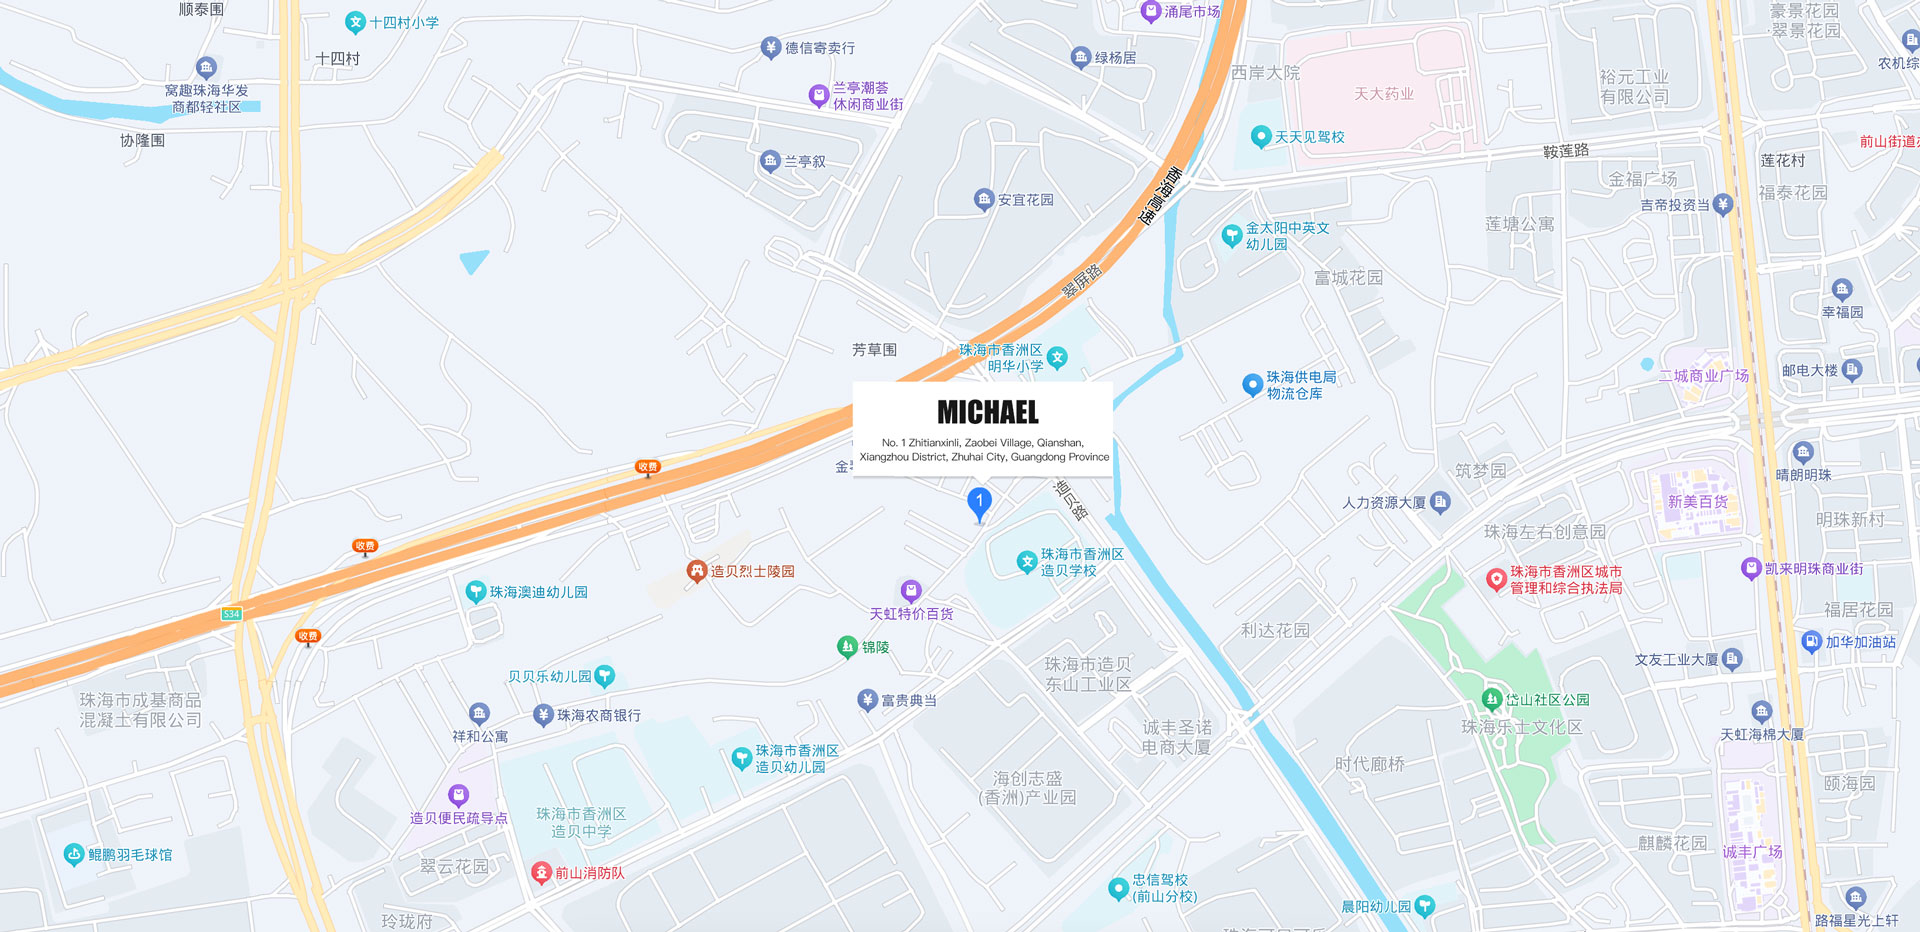The image size is (1920, 932).
Task: Click the blue numbered location marker 1
Action: coord(980,504)
